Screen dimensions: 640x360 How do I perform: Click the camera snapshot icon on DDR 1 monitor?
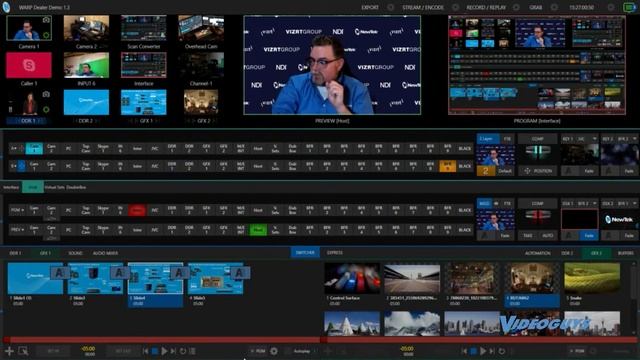(46, 94)
